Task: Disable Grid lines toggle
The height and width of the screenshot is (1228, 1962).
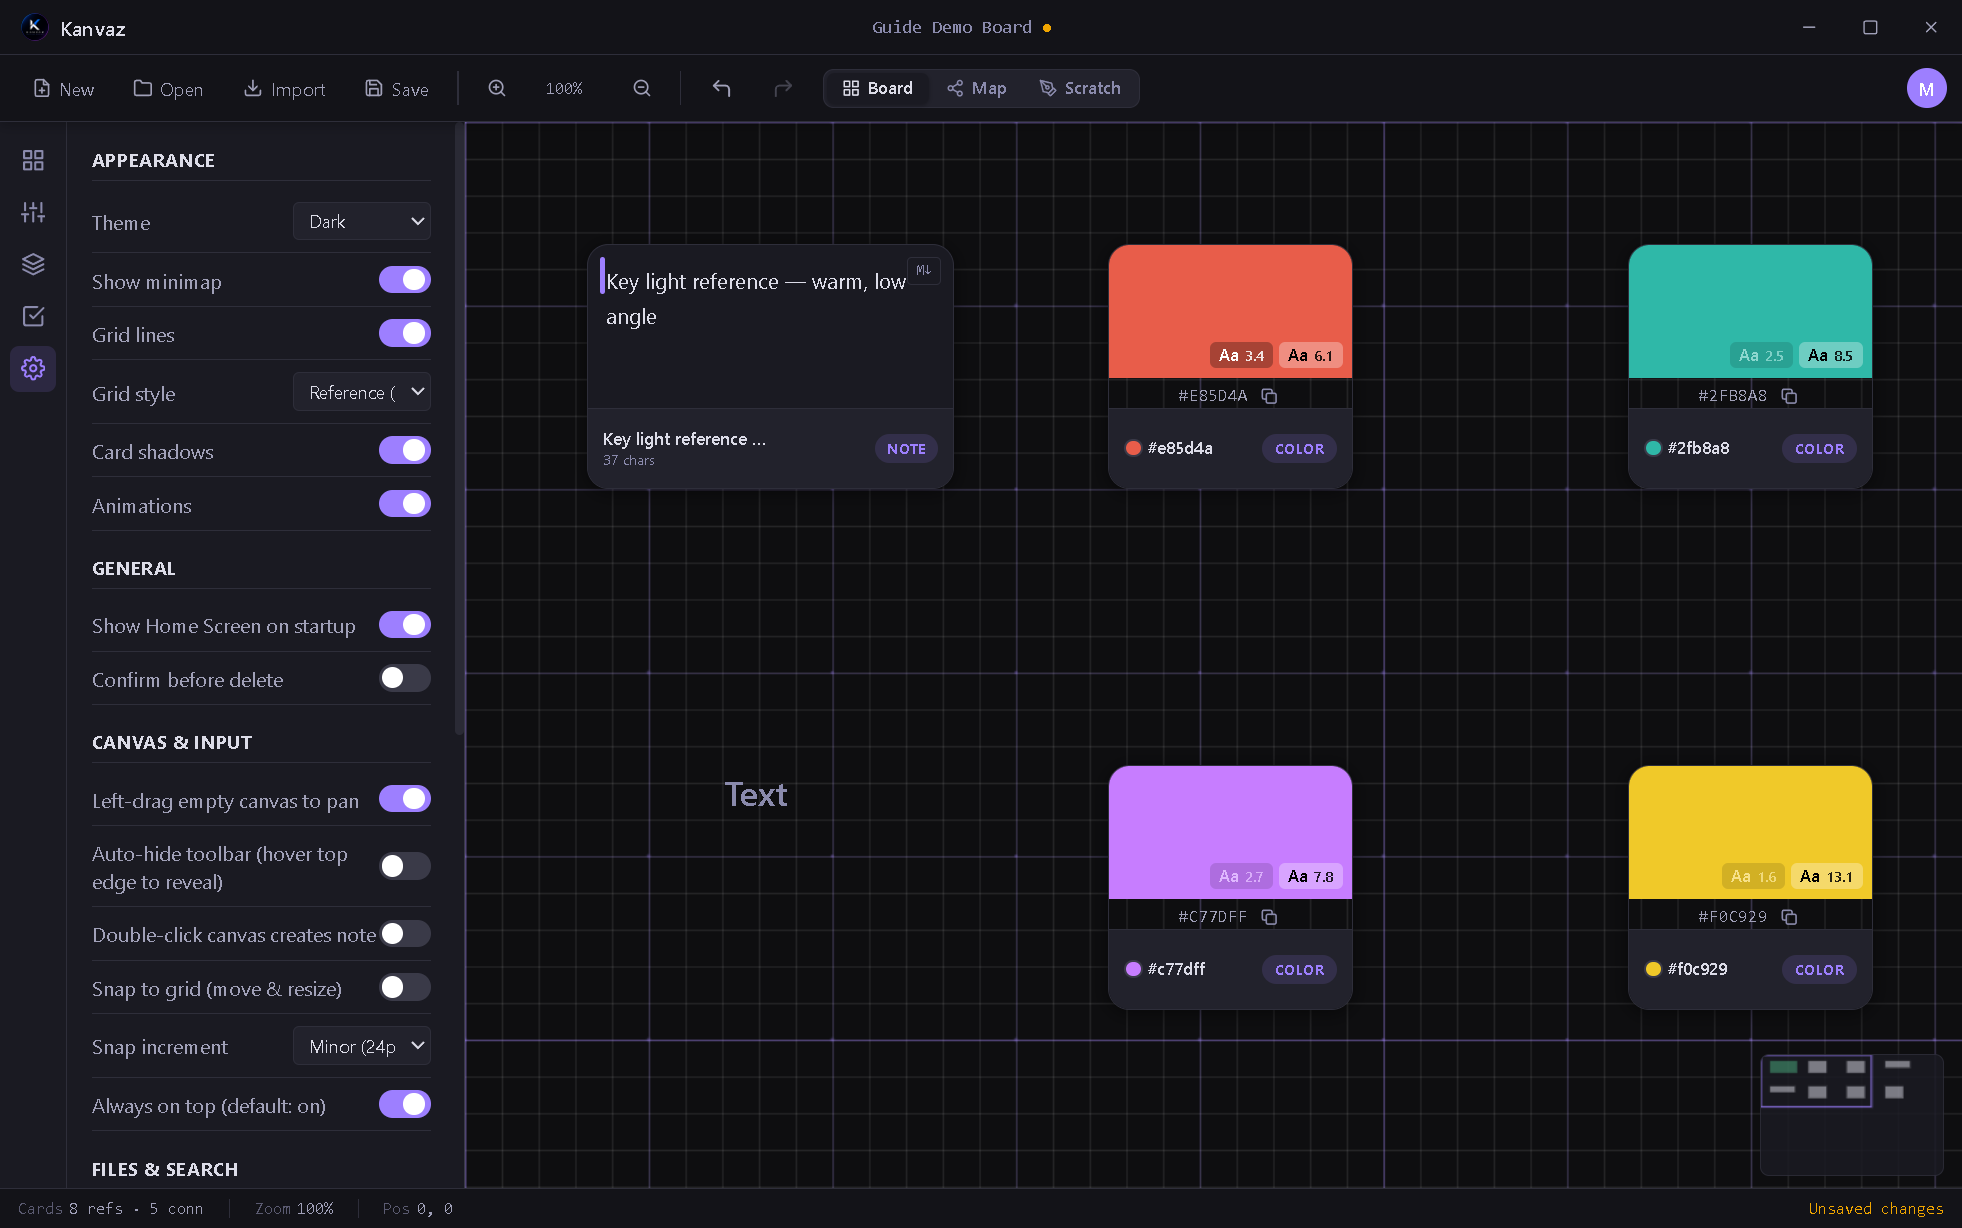Action: (405, 333)
